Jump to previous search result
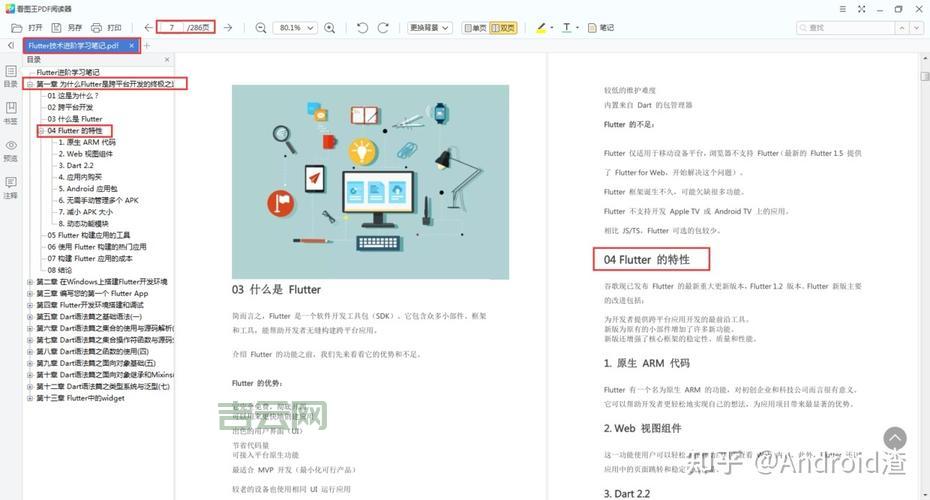This screenshot has height=500, width=930. point(902,28)
